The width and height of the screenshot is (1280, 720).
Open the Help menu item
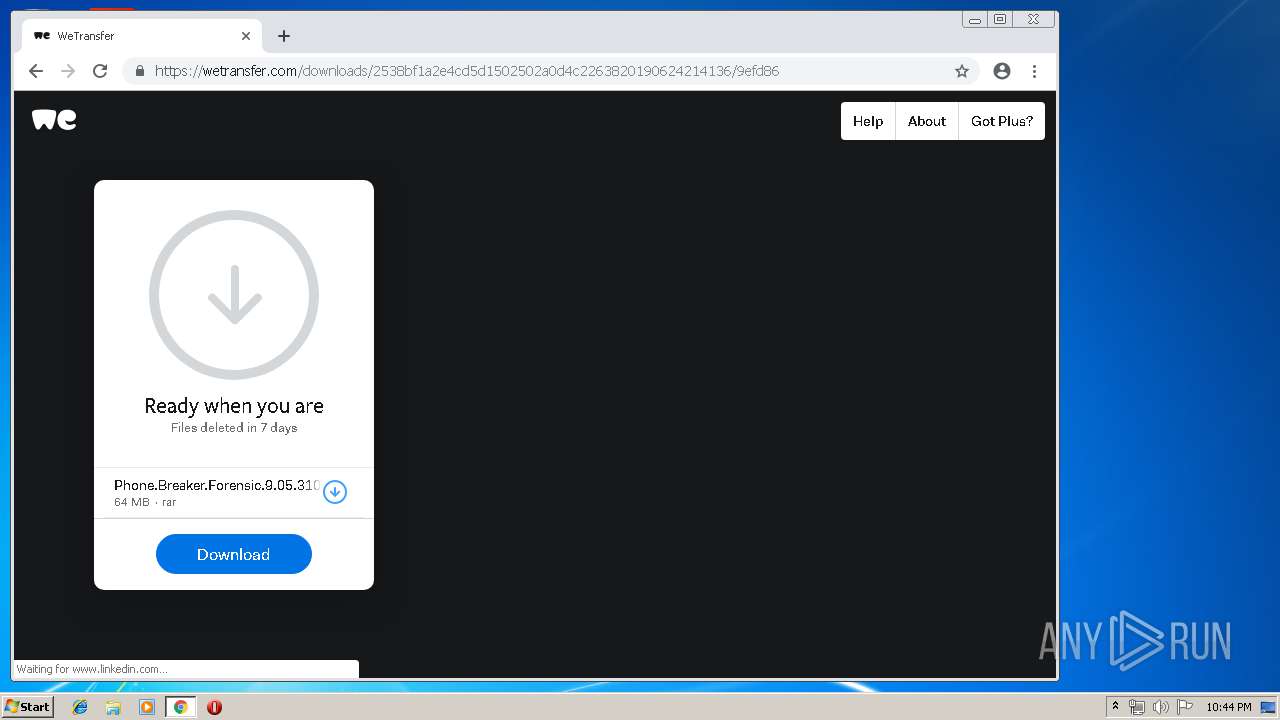[868, 121]
